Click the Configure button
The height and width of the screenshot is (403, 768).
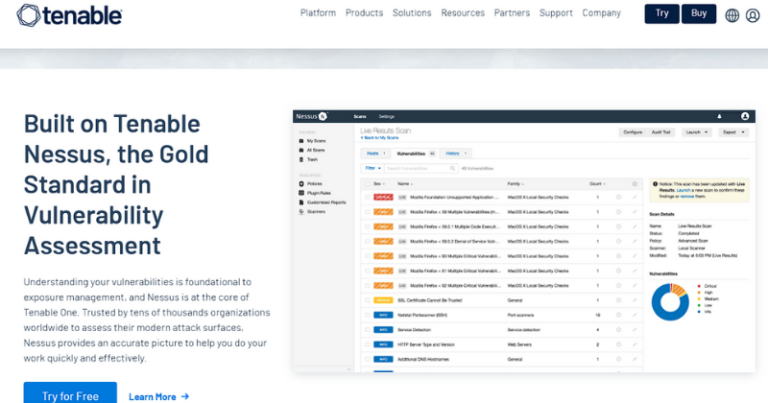click(632, 132)
